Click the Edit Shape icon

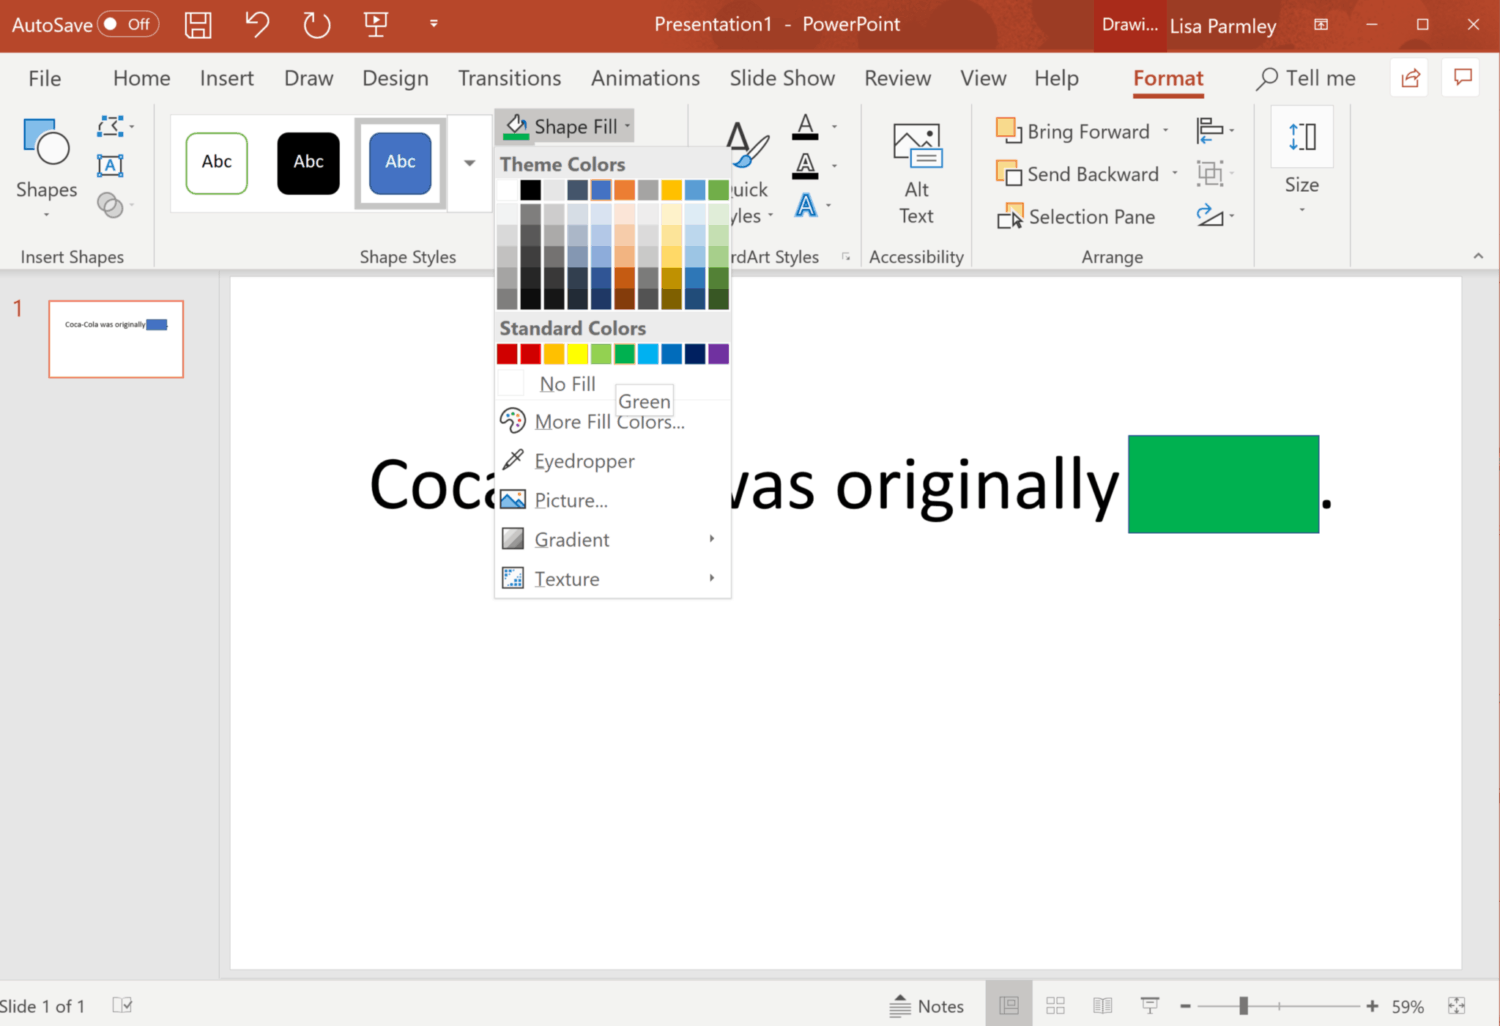pyautogui.click(x=111, y=126)
